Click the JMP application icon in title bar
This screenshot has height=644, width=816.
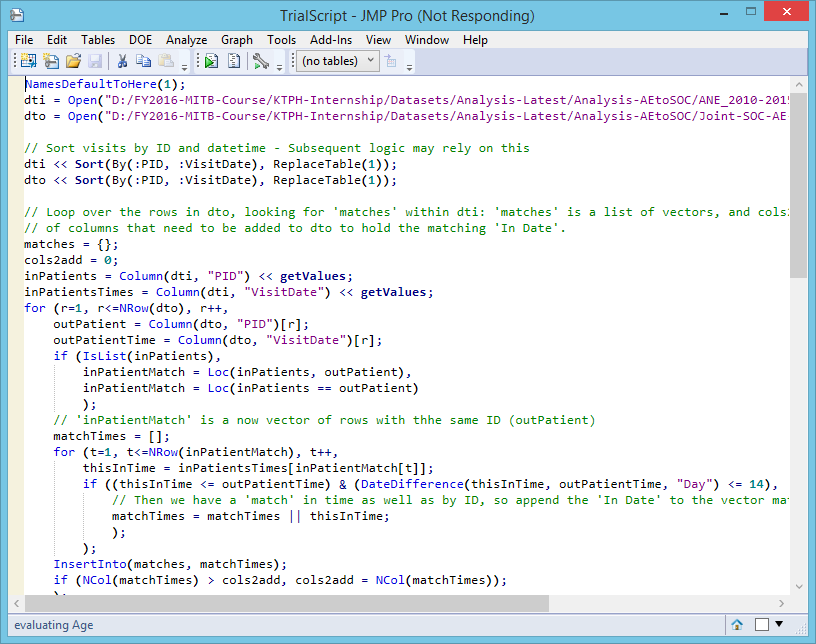[x=17, y=15]
